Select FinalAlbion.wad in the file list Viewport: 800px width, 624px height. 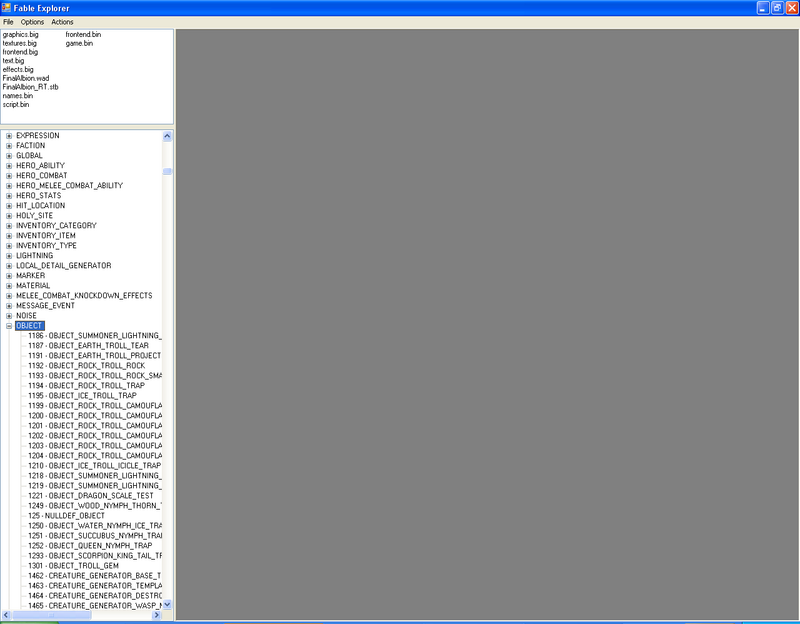coord(26,78)
